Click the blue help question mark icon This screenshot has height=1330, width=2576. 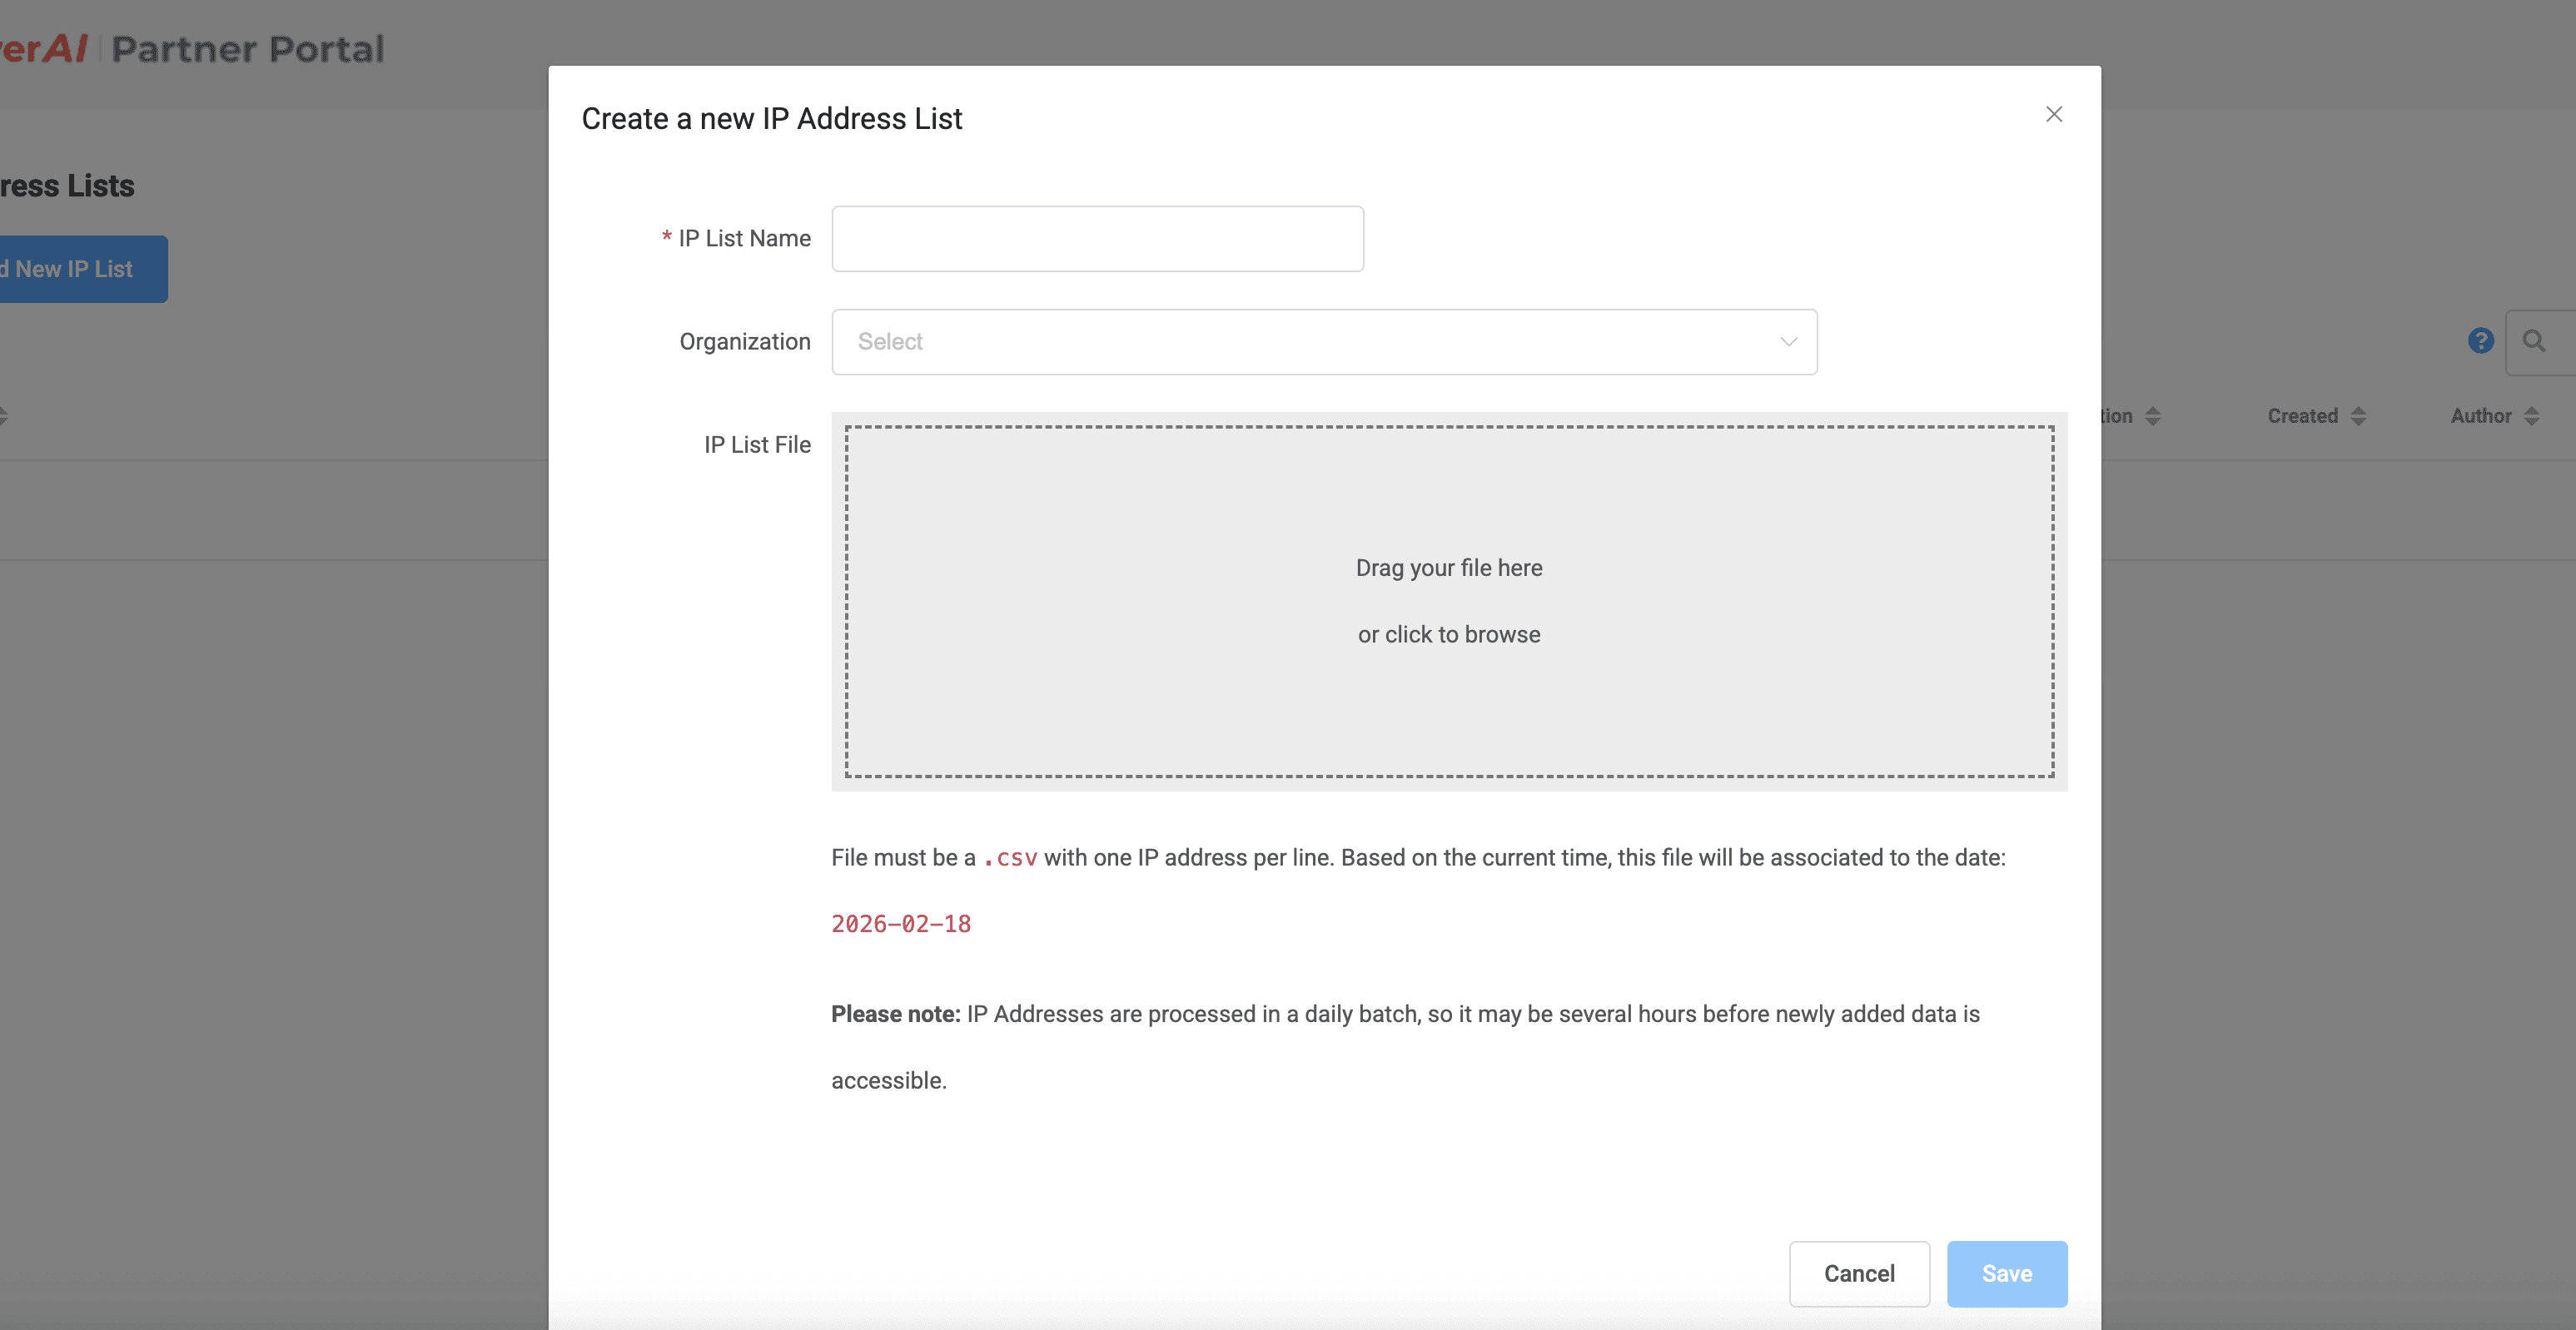pos(2480,341)
